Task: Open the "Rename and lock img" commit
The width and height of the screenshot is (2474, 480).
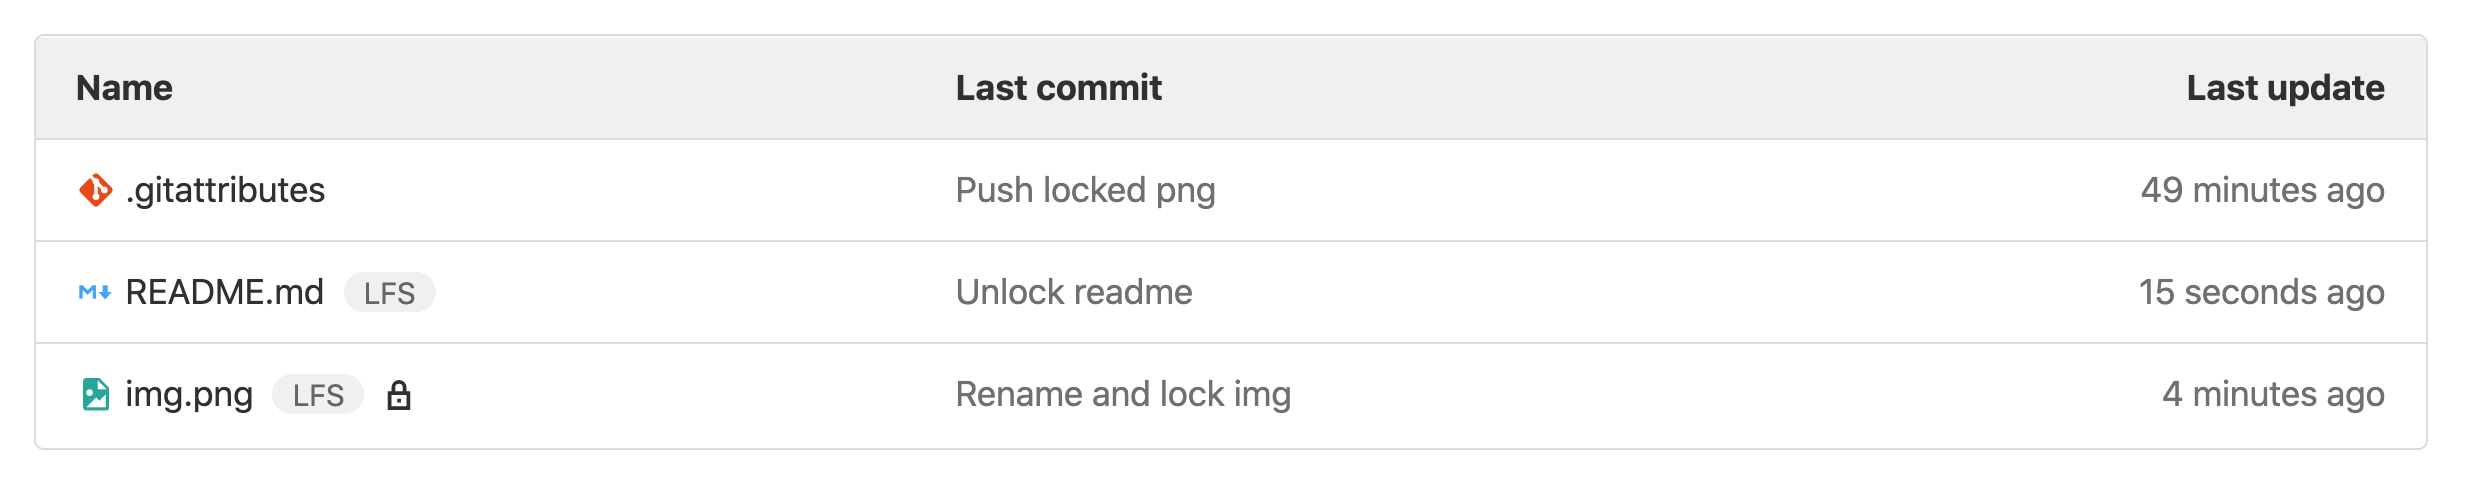Action: (x=1123, y=394)
